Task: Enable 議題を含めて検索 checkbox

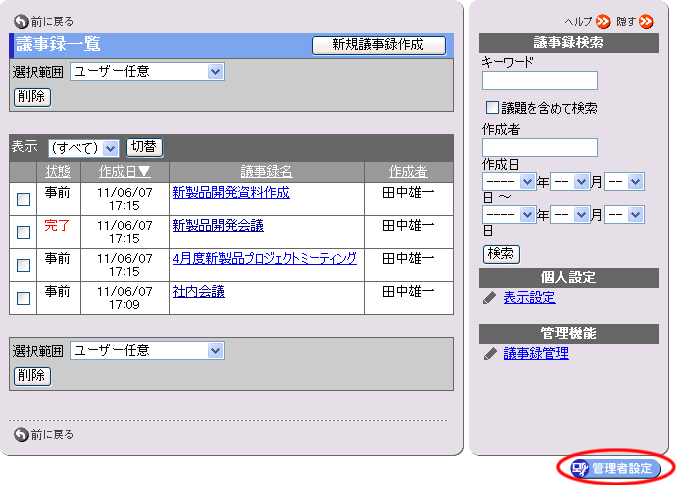Action: click(492, 107)
